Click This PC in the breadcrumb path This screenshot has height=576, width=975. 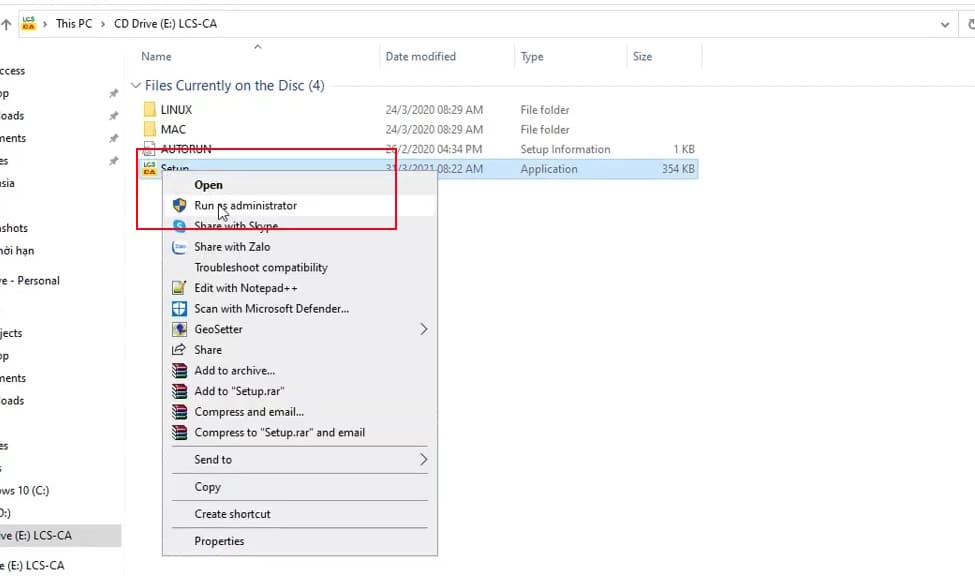tap(74, 24)
